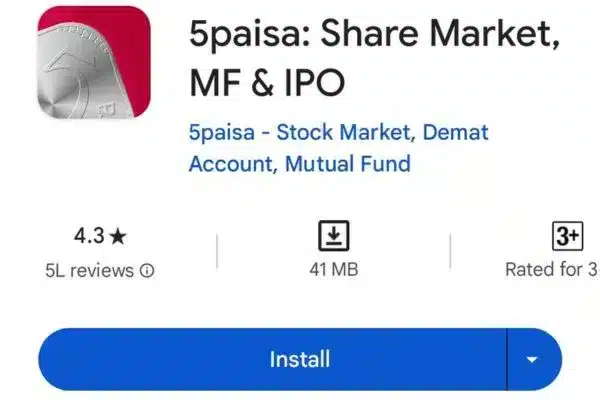Click the download size icon
This screenshot has width=600, height=400.
click(x=333, y=236)
